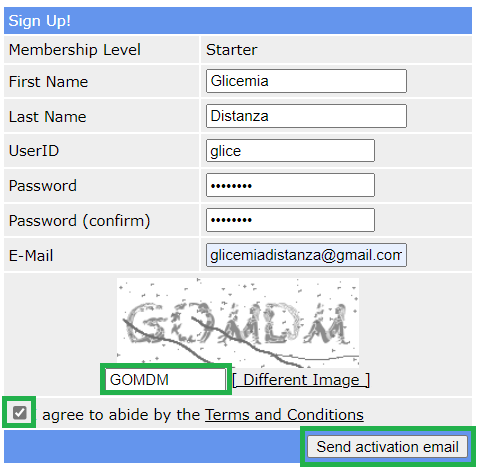This screenshot has height=471, width=479.
Task: Focus the E-Mail address field
Action: (x=306, y=255)
